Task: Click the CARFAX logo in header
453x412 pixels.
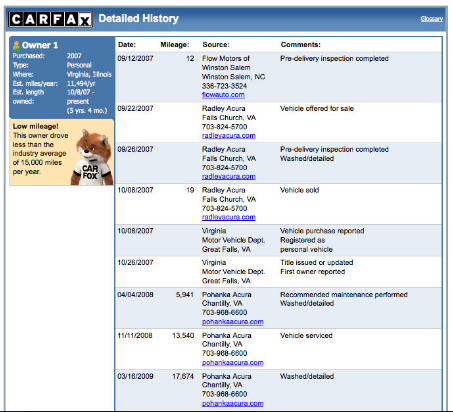Action: (50, 19)
